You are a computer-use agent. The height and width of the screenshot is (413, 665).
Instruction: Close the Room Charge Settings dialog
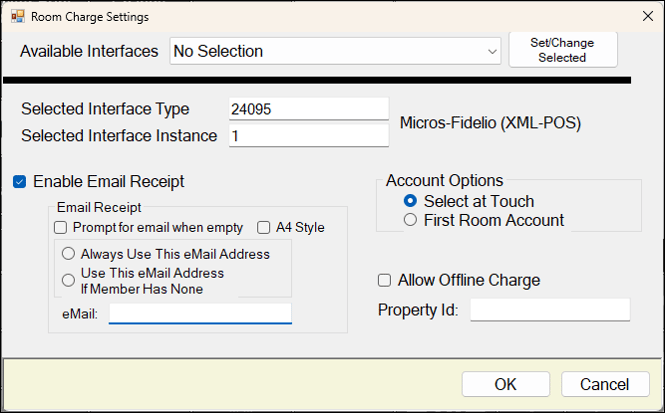[648, 17]
